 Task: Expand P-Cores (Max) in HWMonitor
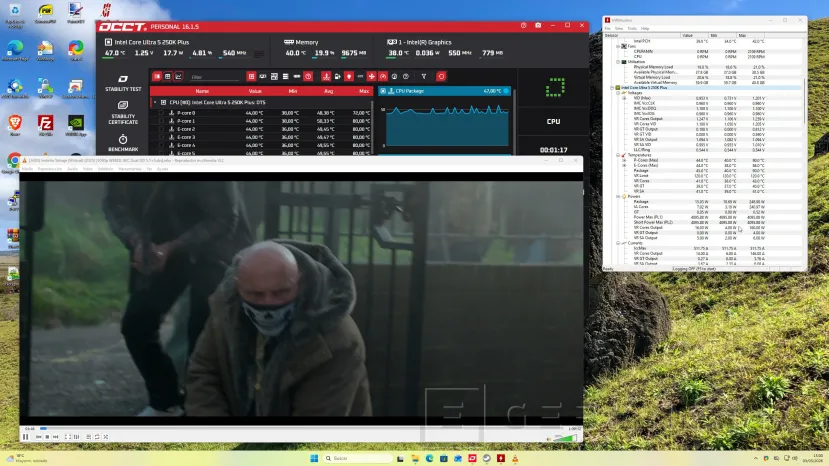click(x=624, y=160)
